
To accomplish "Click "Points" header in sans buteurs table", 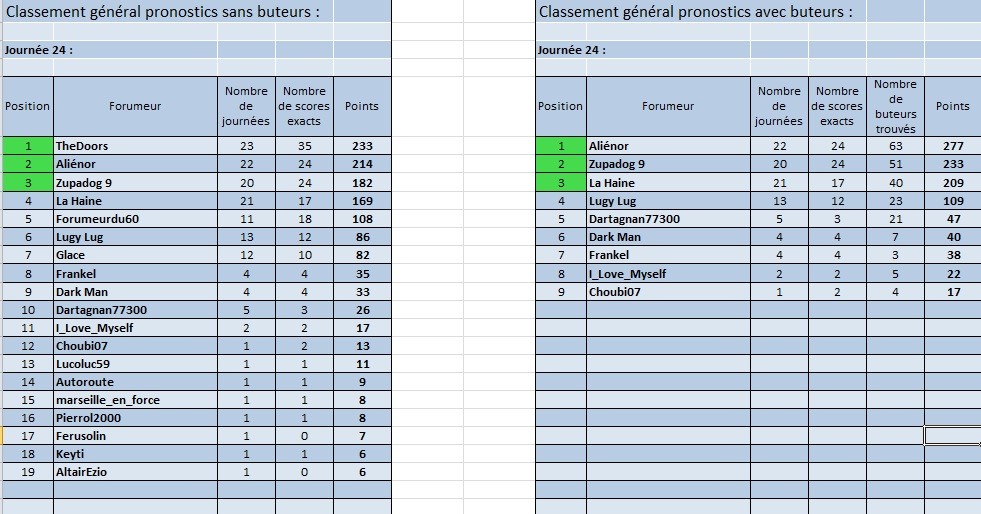I will (x=361, y=106).
